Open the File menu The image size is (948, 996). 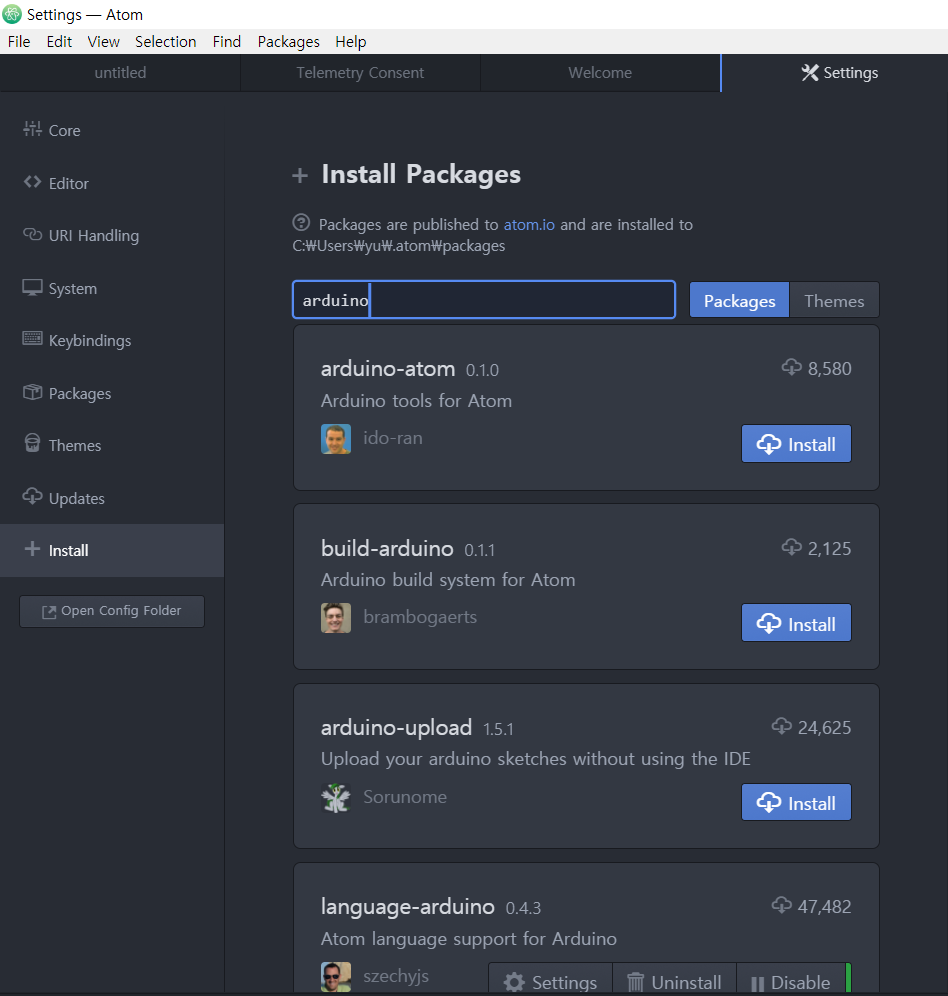[x=19, y=42]
